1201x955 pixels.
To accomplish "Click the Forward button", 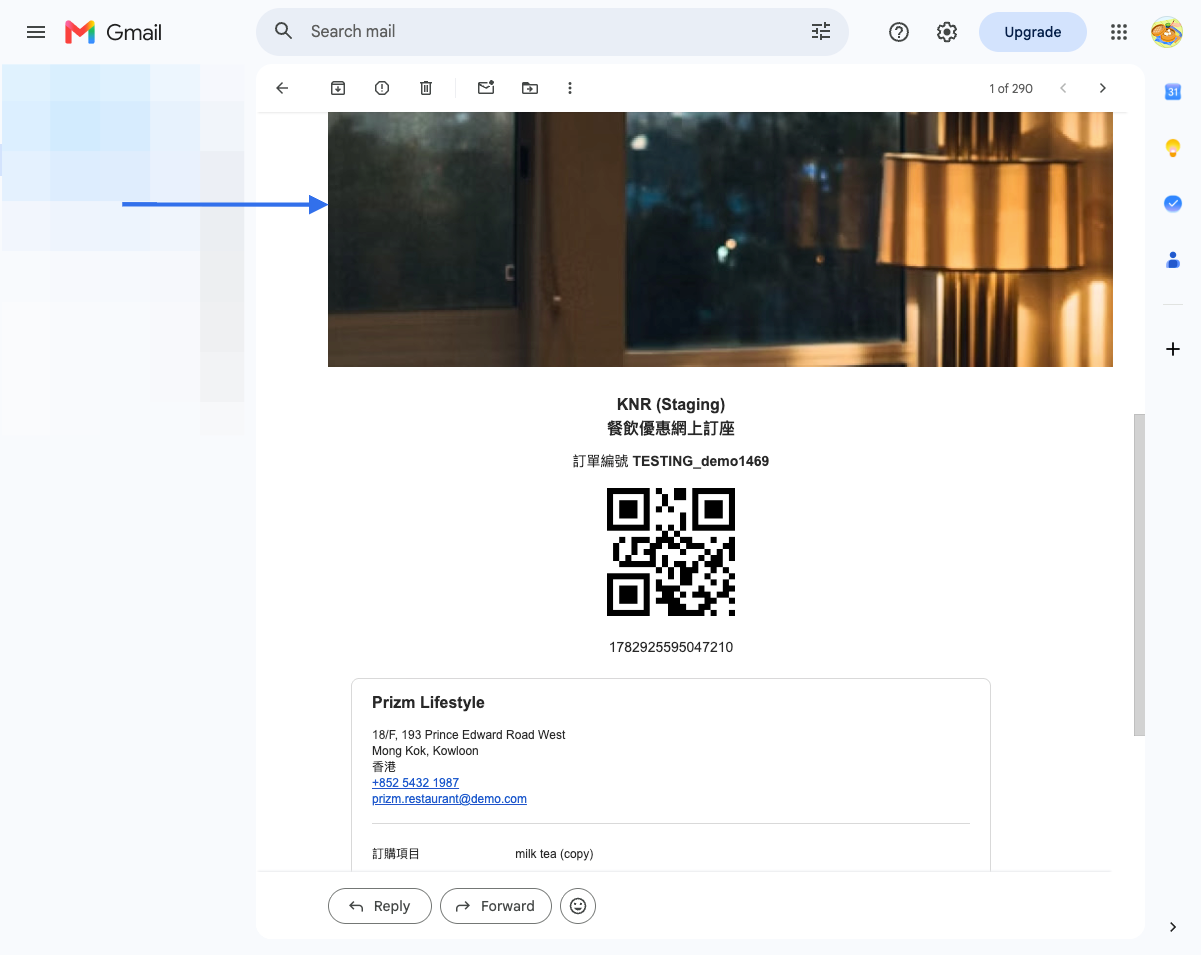I will 496,906.
